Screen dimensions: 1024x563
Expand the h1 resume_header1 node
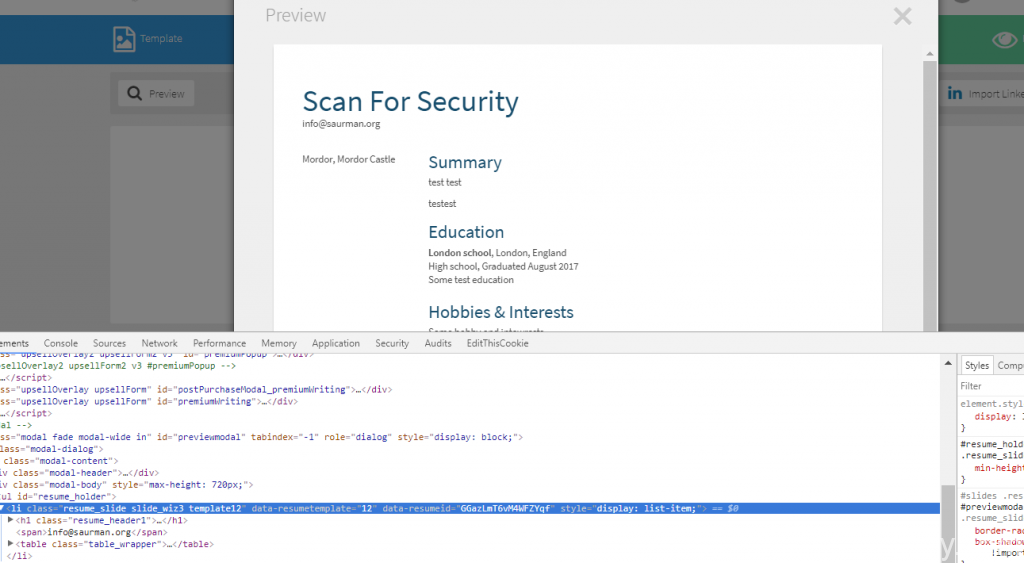pos(10,521)
